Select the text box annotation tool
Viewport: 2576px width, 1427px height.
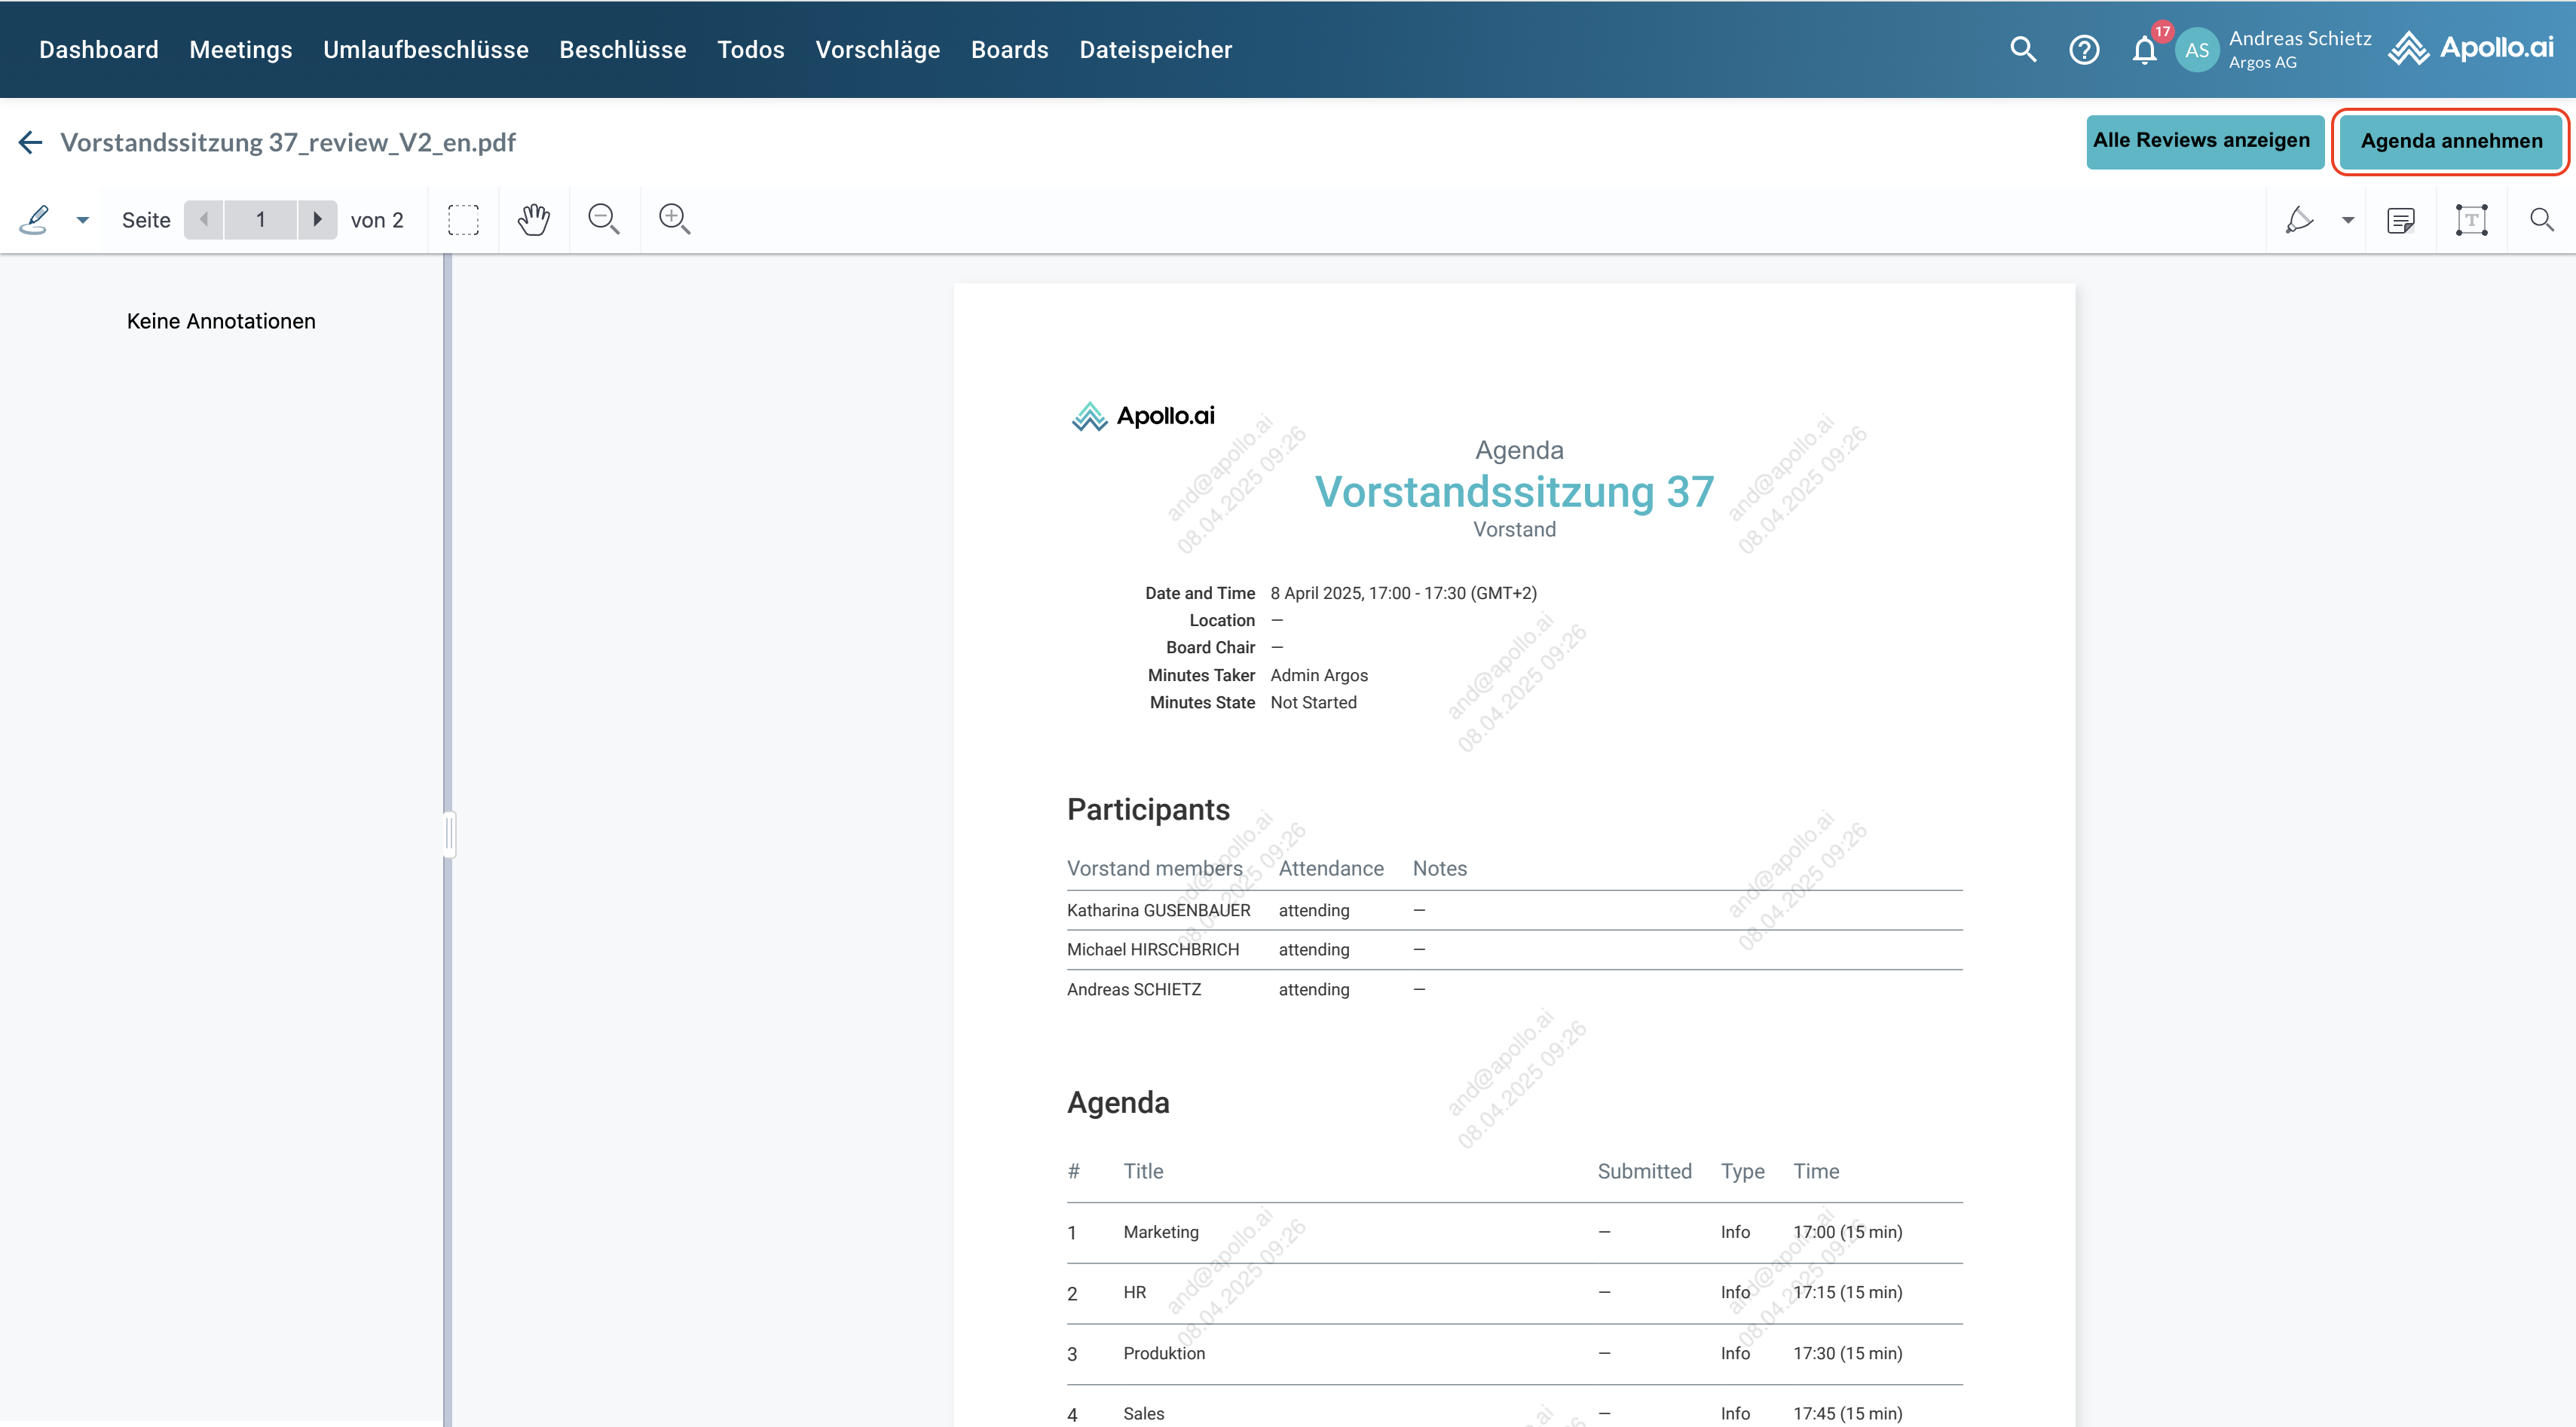pos(2471,219)
